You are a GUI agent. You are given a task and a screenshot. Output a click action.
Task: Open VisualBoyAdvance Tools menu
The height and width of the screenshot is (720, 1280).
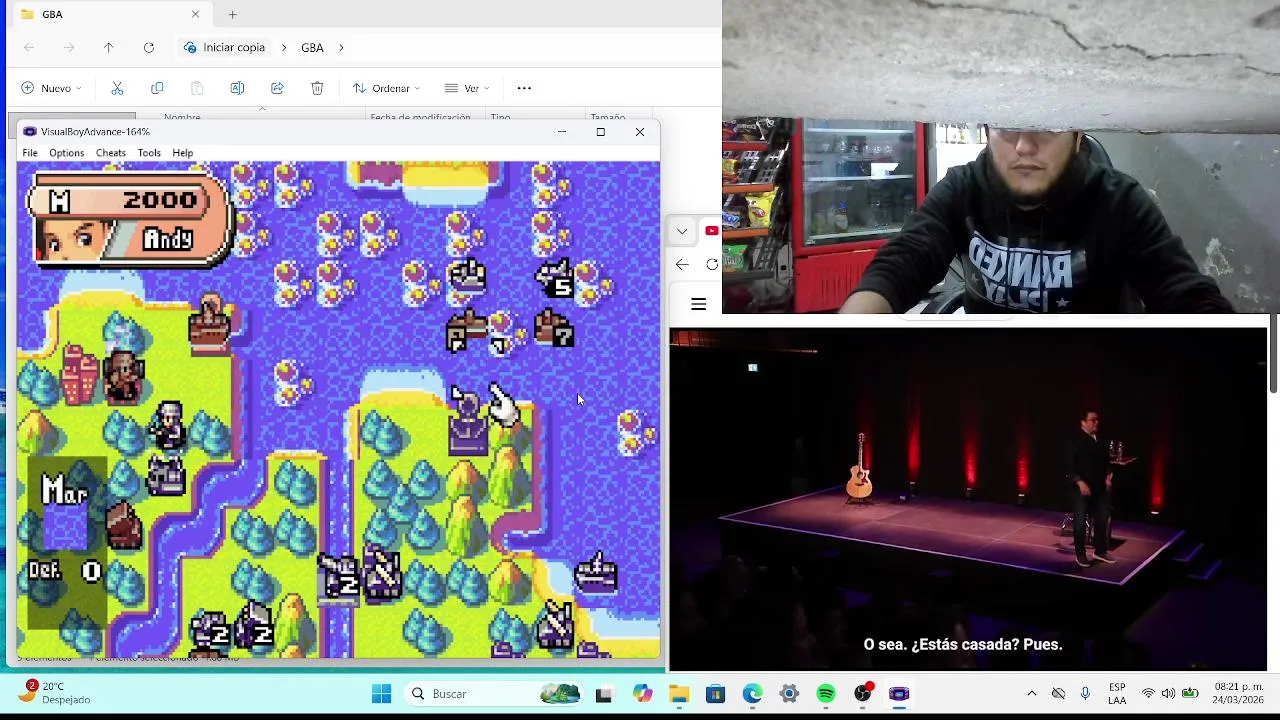149,153
